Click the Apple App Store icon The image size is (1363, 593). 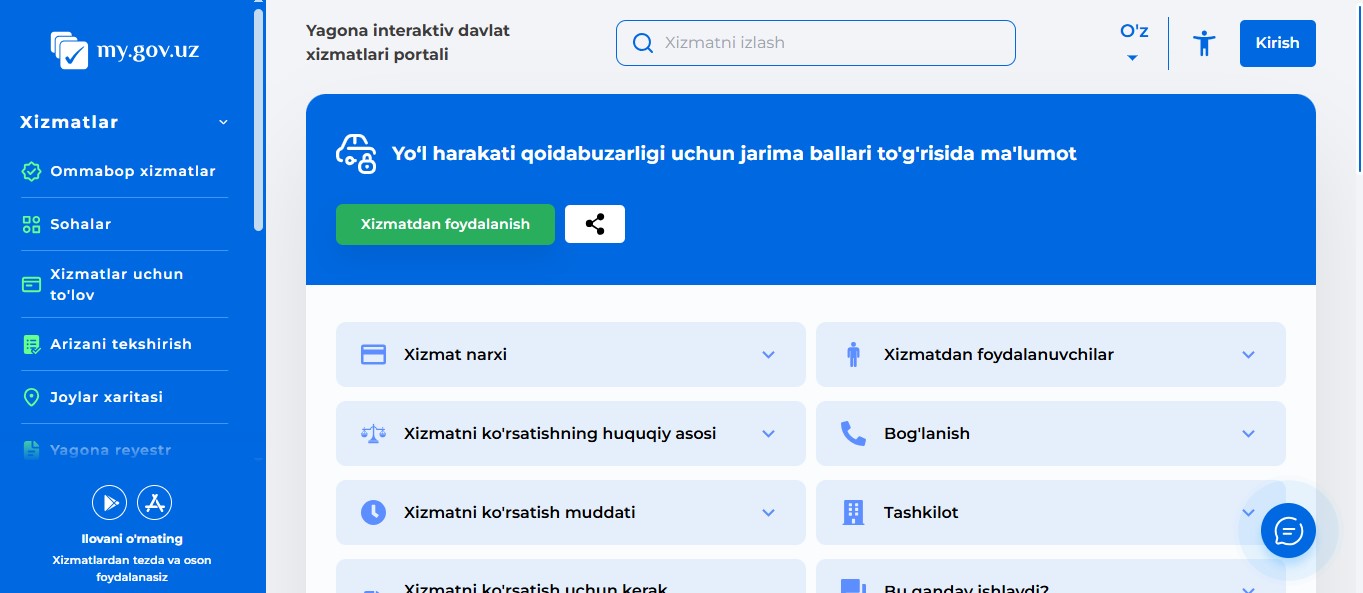pos(155,502)
